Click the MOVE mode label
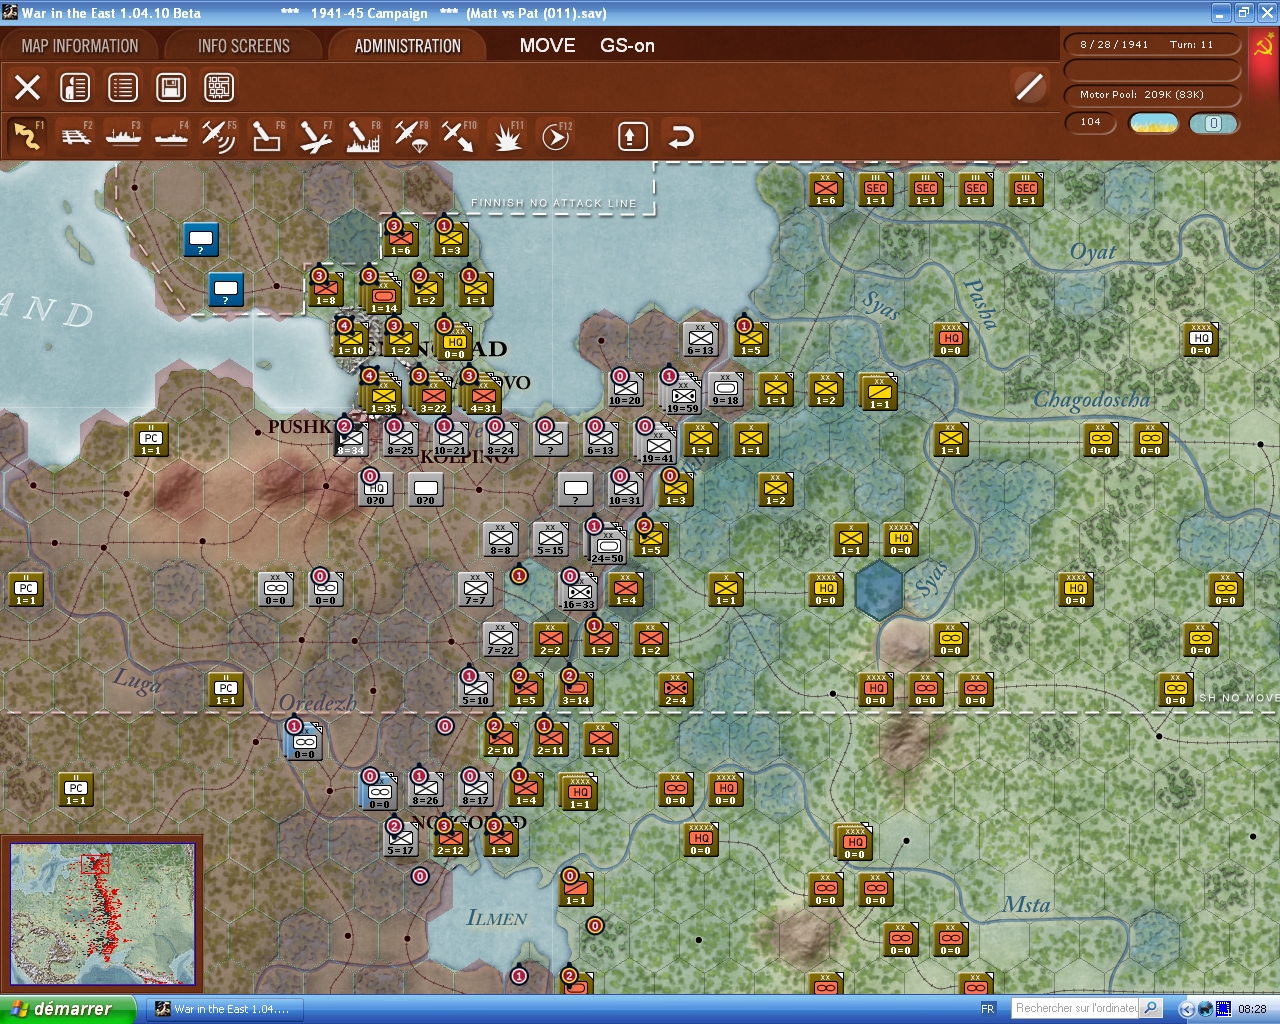 pyautogui.click(x=547, y=46)
